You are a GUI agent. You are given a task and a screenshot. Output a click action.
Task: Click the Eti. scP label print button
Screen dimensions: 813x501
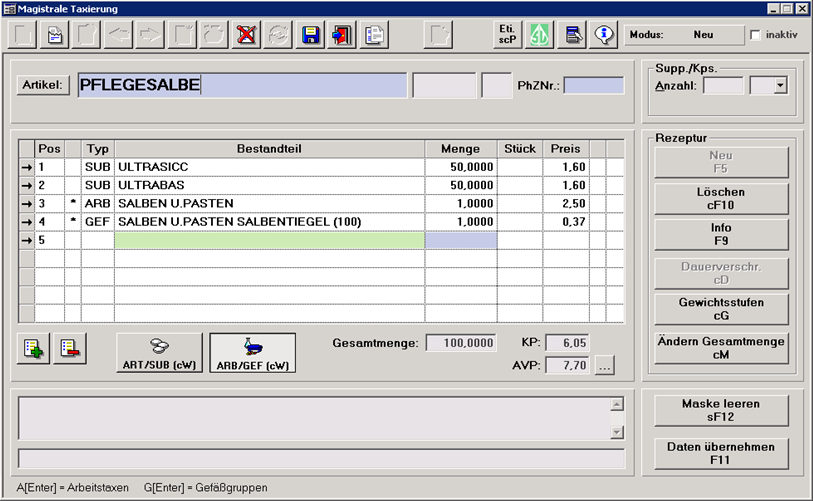click(508, 35)
